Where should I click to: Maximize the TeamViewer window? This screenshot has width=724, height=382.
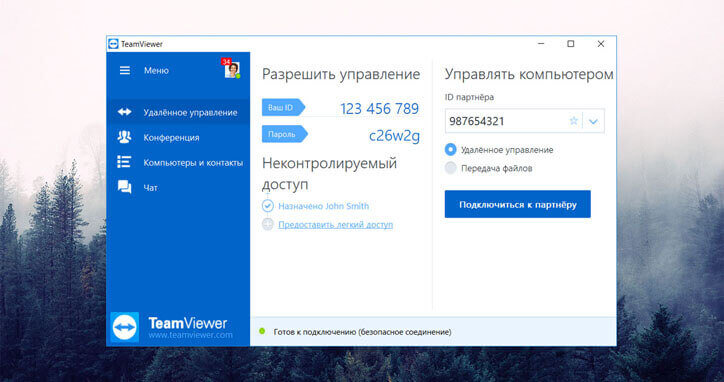click(571, 44)
